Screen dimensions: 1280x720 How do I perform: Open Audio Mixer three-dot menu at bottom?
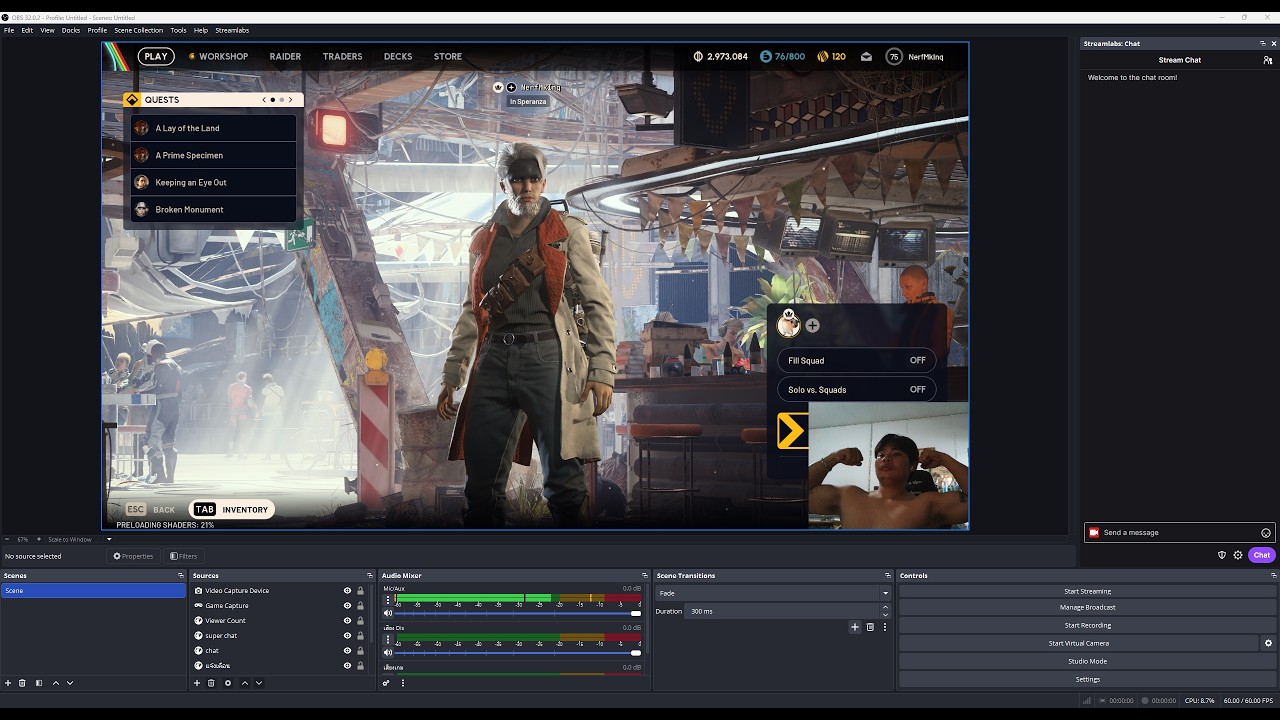click(x=403, y=683)
